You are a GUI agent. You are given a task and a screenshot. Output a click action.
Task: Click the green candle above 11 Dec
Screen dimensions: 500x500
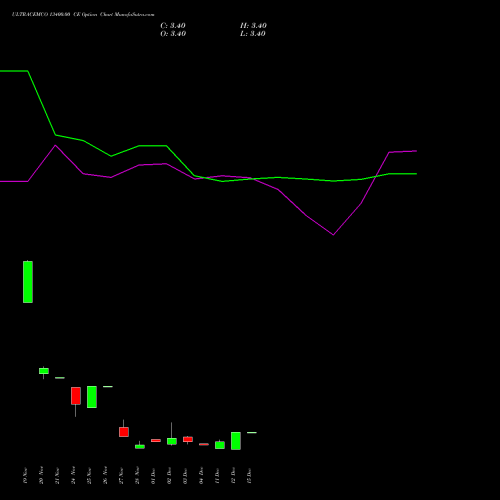[x=220, y=445]
